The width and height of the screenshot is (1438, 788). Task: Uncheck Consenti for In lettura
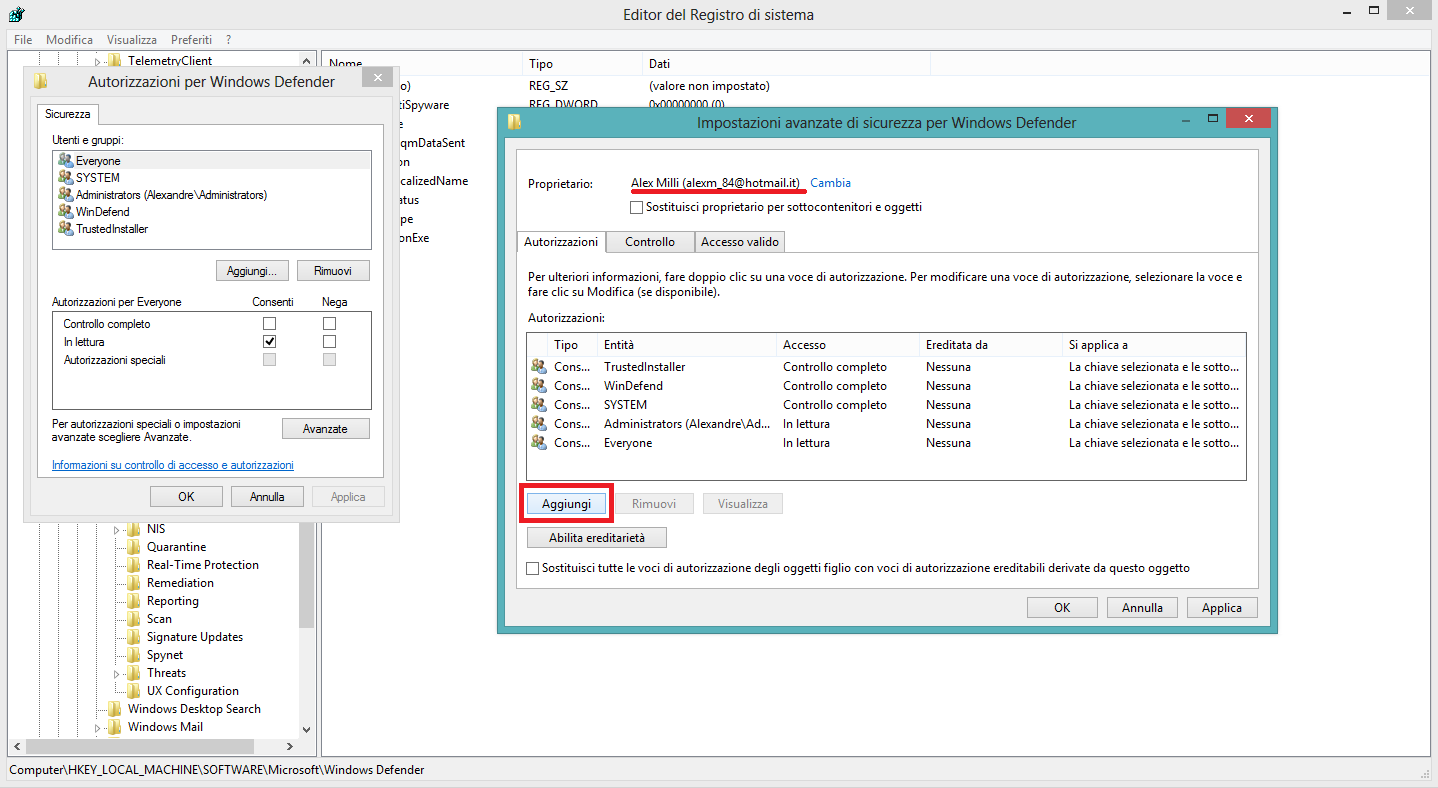[x=269, y=342]
